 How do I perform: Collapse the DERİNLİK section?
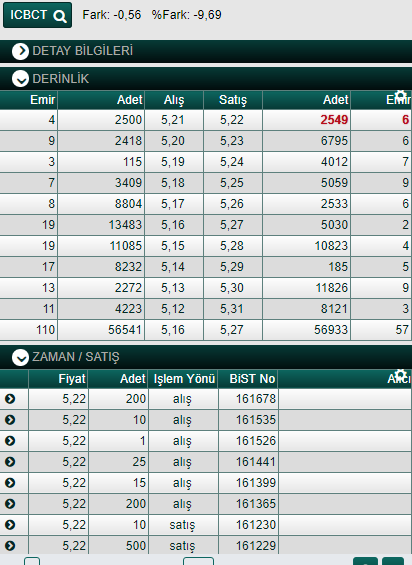[x=20, y=79]
